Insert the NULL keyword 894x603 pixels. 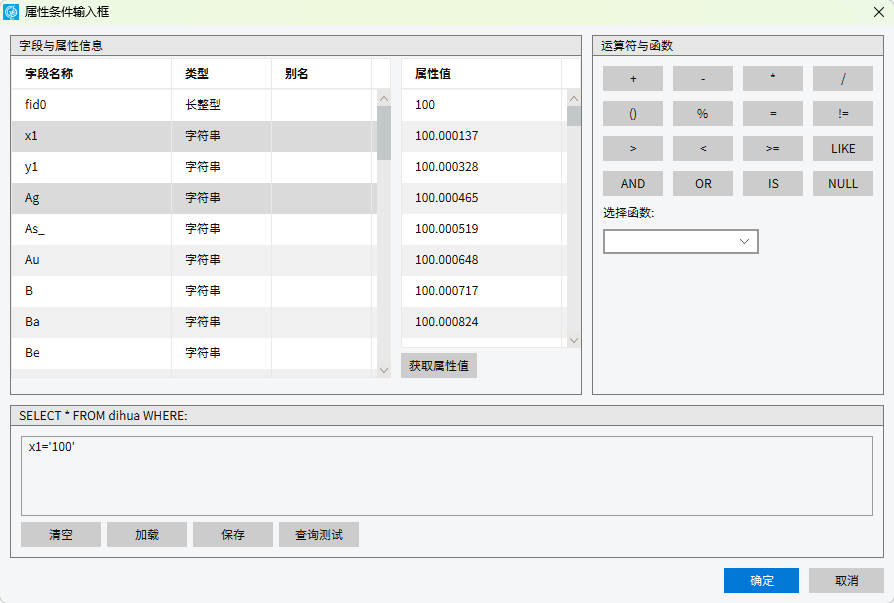point(843,183)
